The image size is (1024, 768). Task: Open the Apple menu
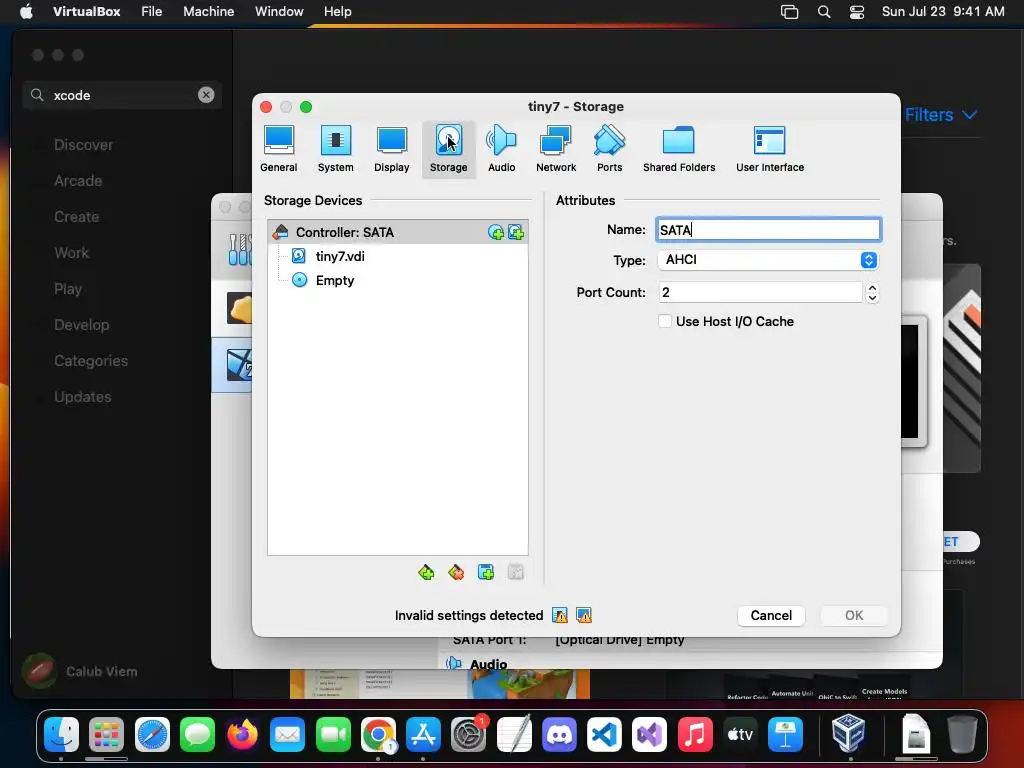[x=26, y=12]
